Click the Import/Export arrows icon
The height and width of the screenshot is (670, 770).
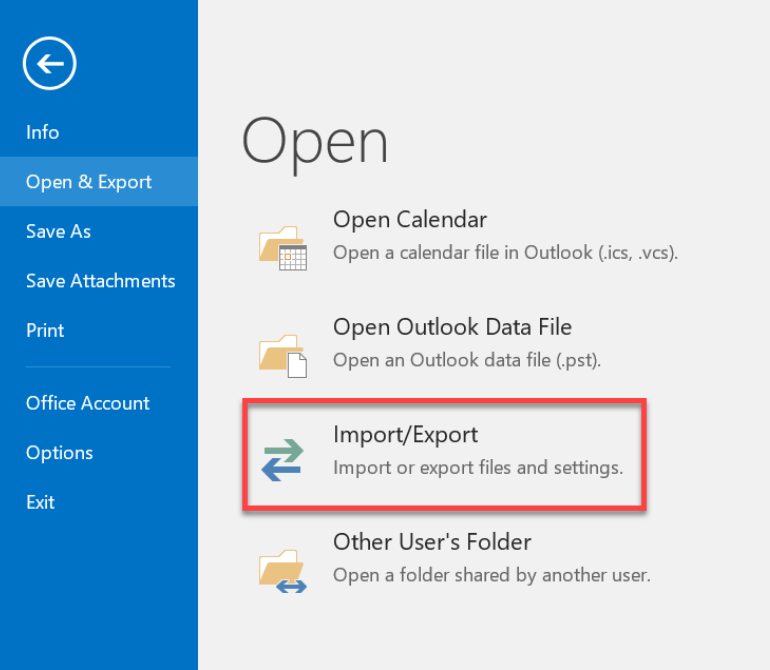pos(283,460)
